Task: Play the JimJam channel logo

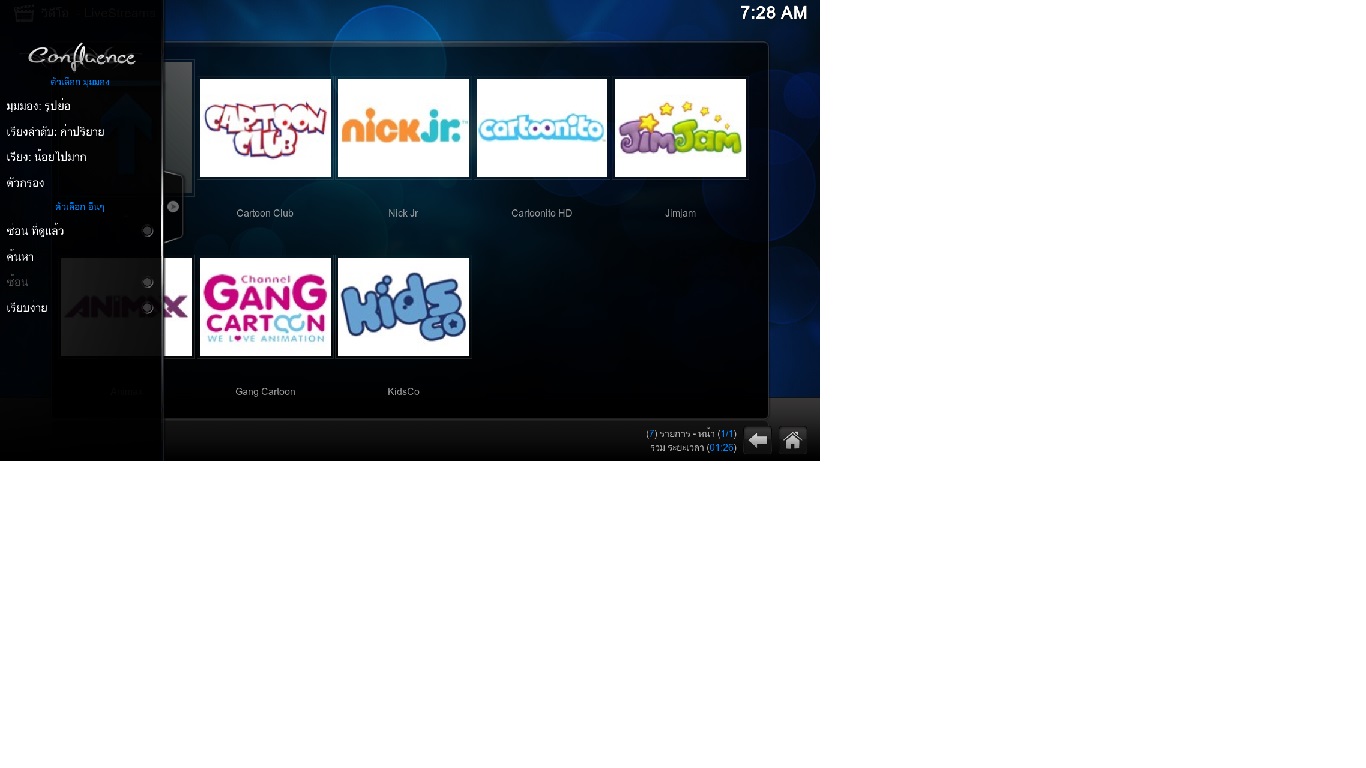Action: coord(680,128)
